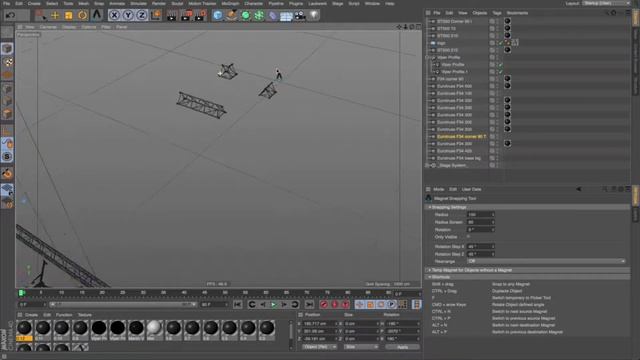The height and width of the screenshot is (360, 640).
Task: Select the workplane icon in left toolbar
Action: 7,189
